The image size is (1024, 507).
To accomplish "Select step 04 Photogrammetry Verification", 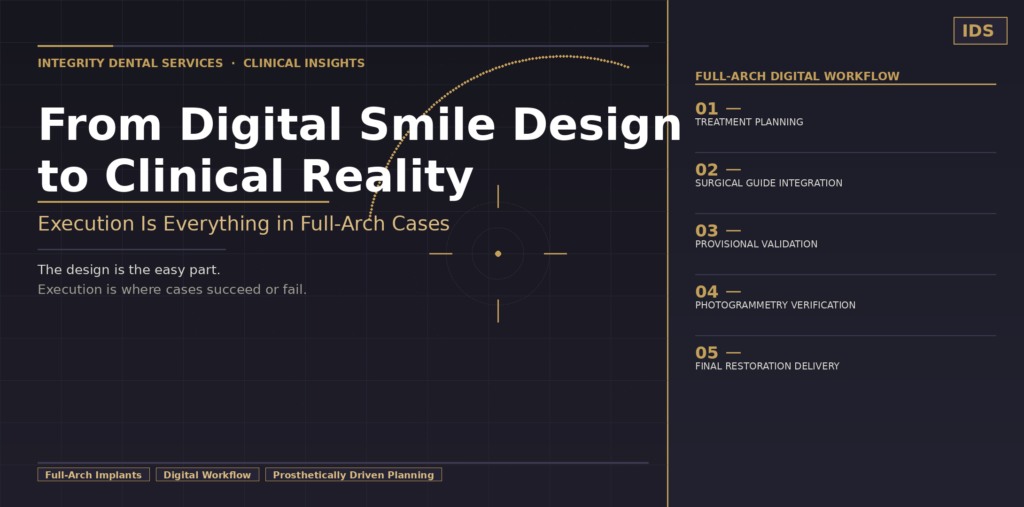I will point(775,298).
